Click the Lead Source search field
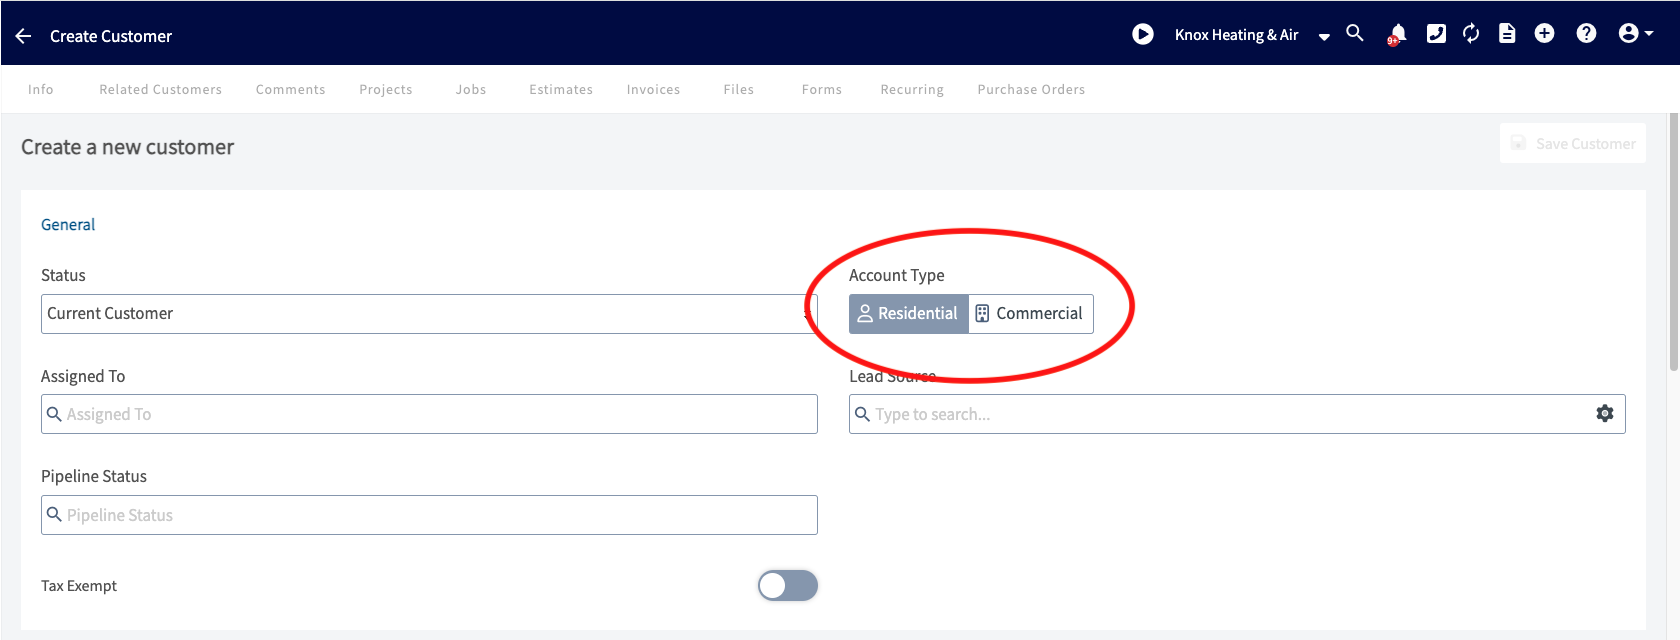1680x640 pixels. pyautogui.click(x=1237, y=414)
